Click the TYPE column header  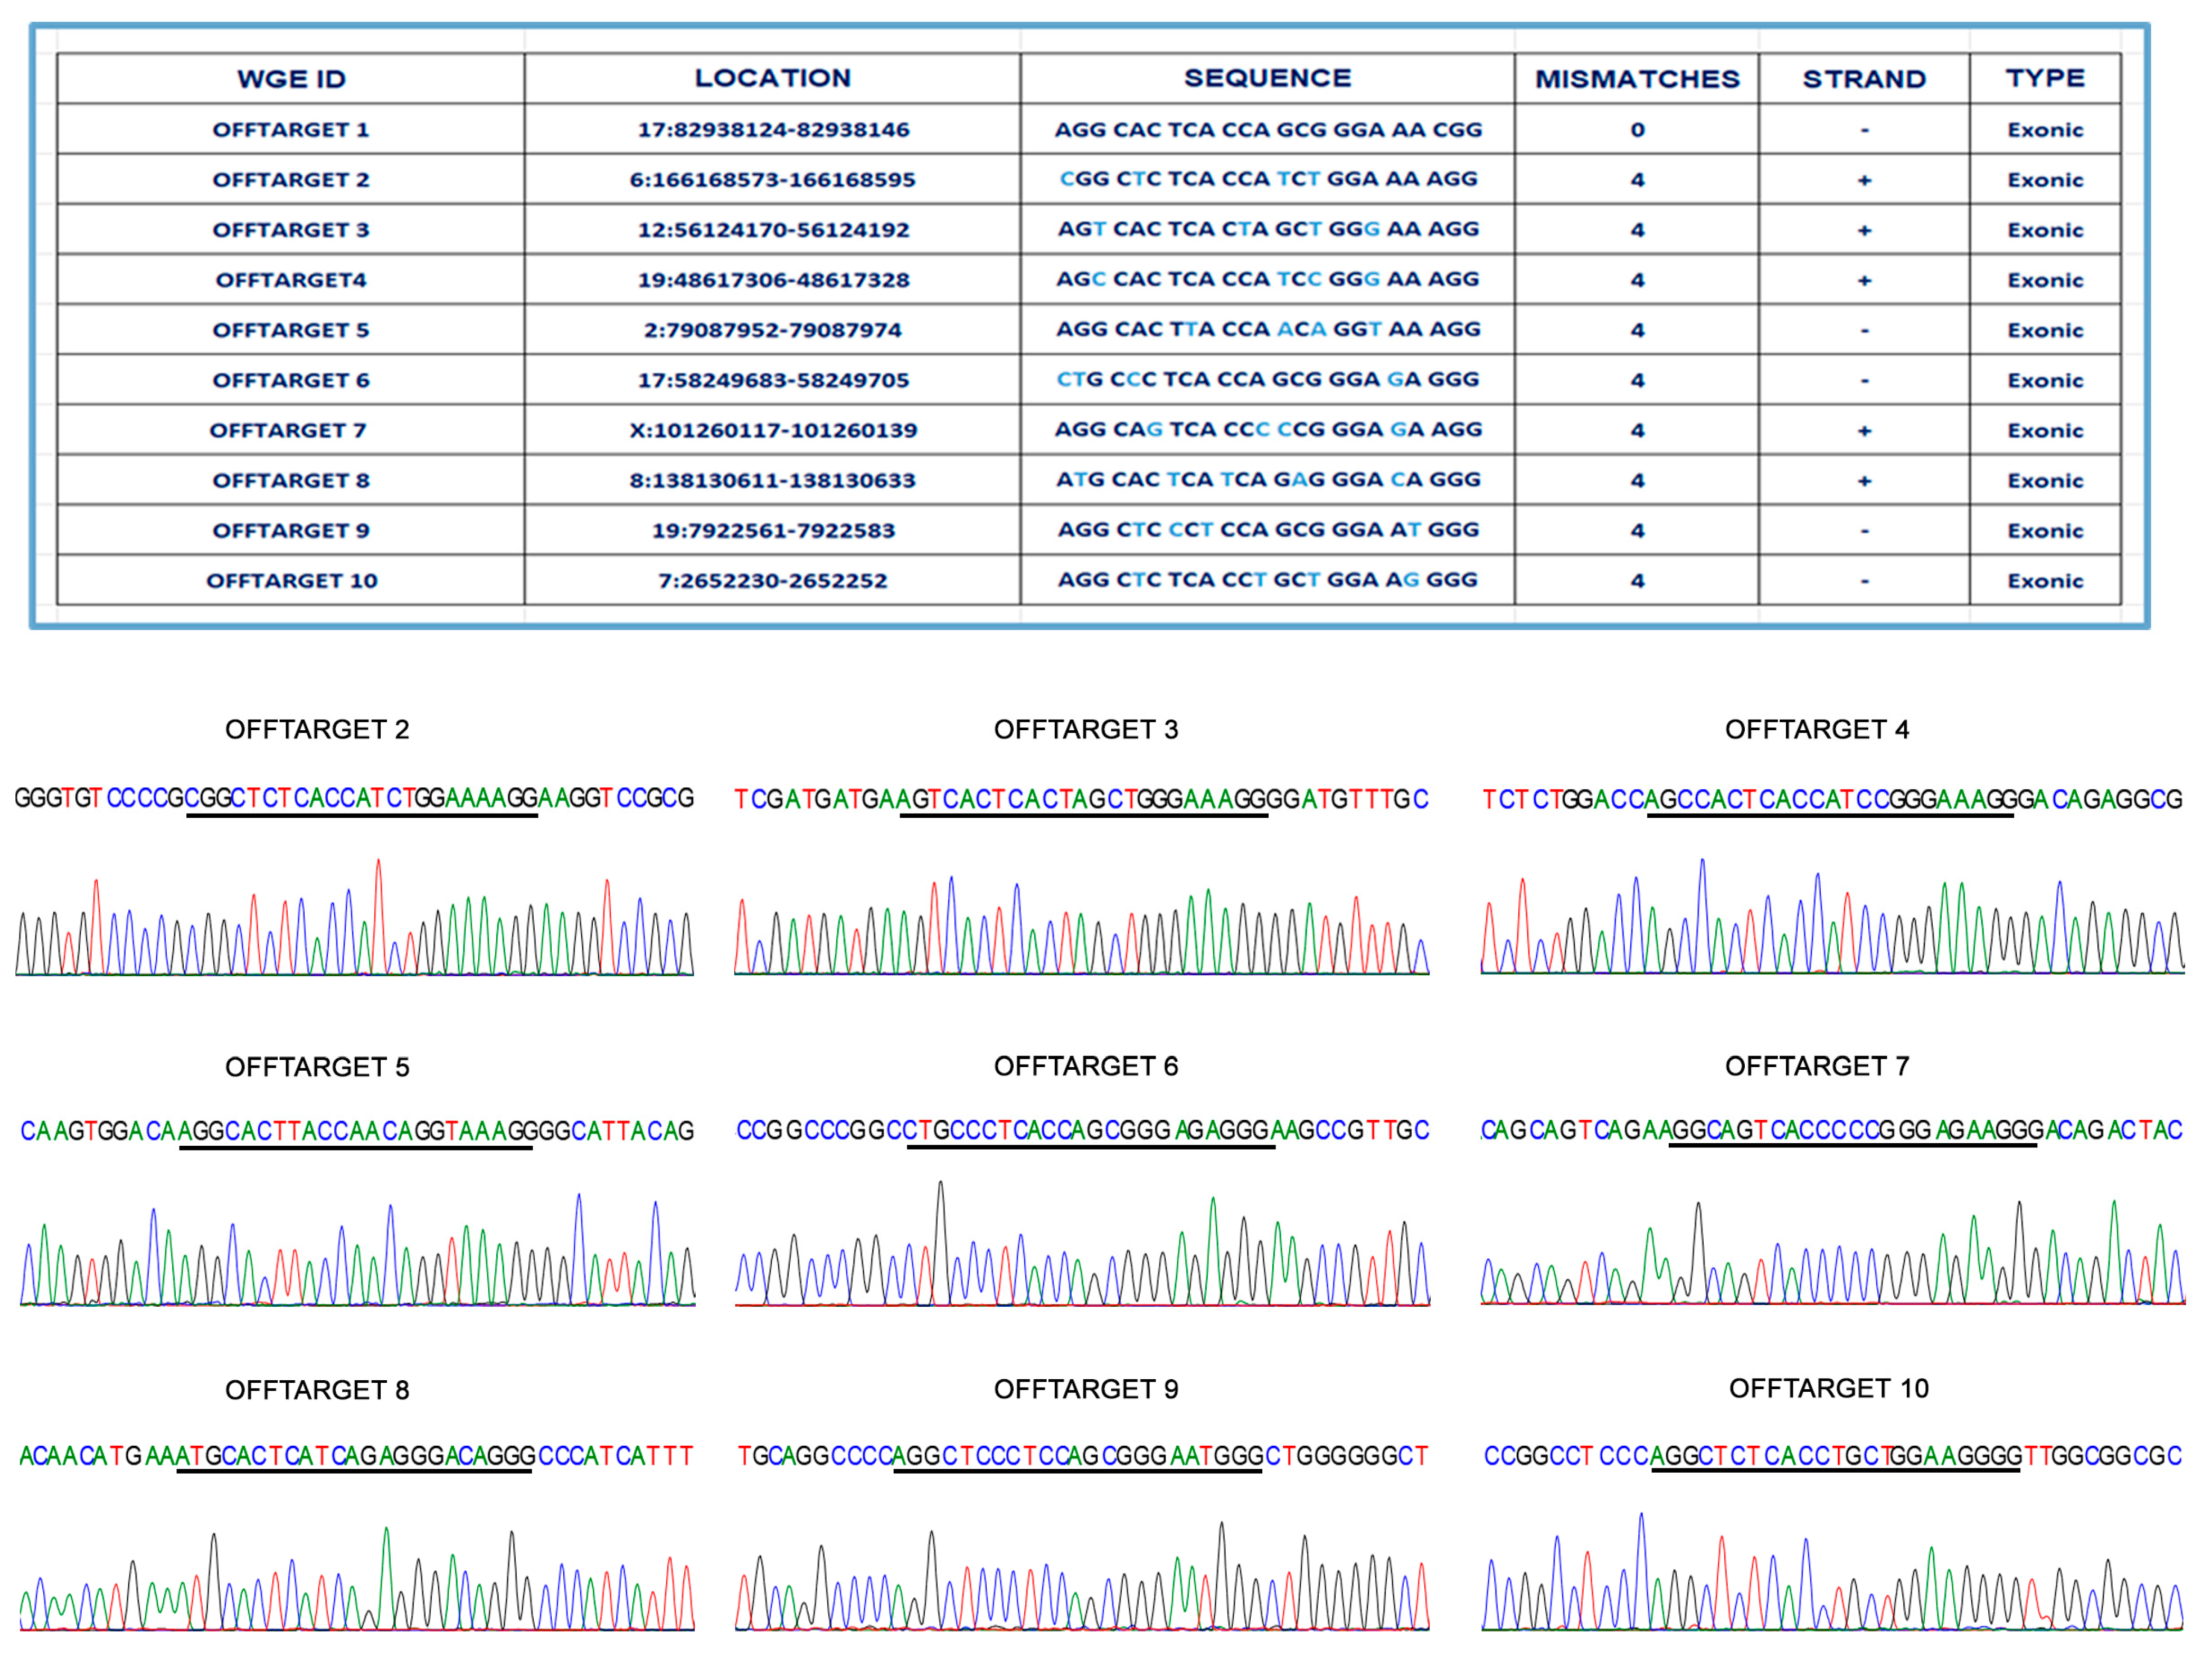[x=2045, y=78]
